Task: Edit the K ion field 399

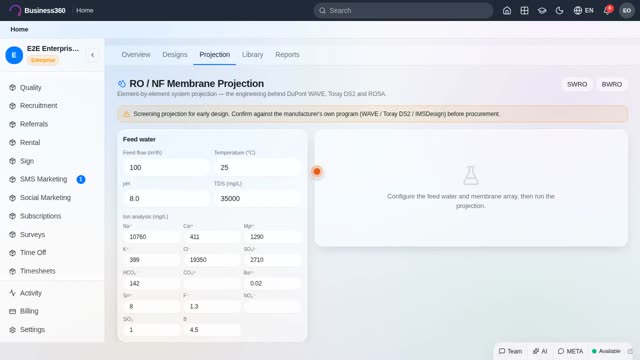Action: point(151,260)
